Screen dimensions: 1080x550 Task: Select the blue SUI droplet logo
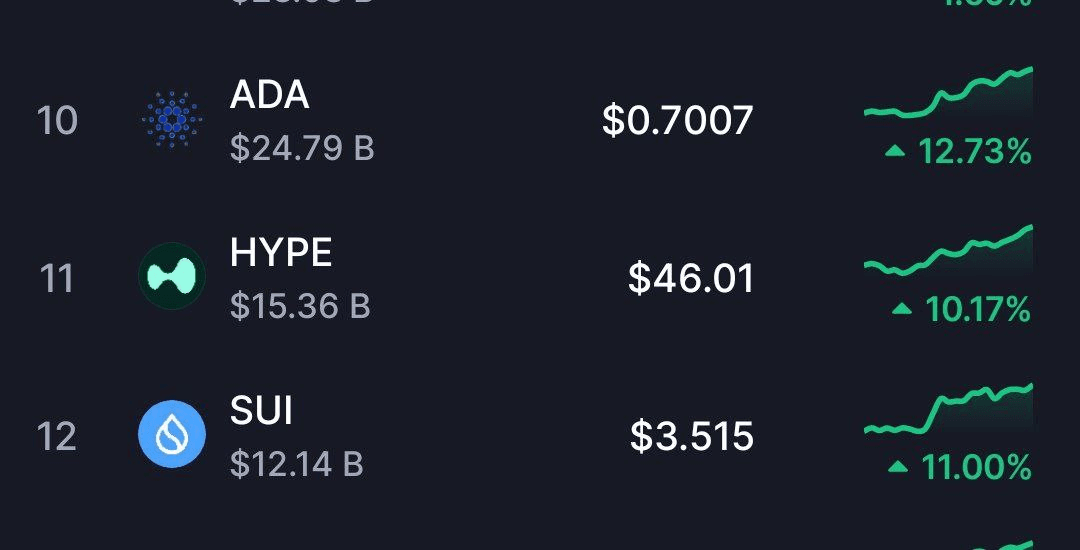(172, 434)
